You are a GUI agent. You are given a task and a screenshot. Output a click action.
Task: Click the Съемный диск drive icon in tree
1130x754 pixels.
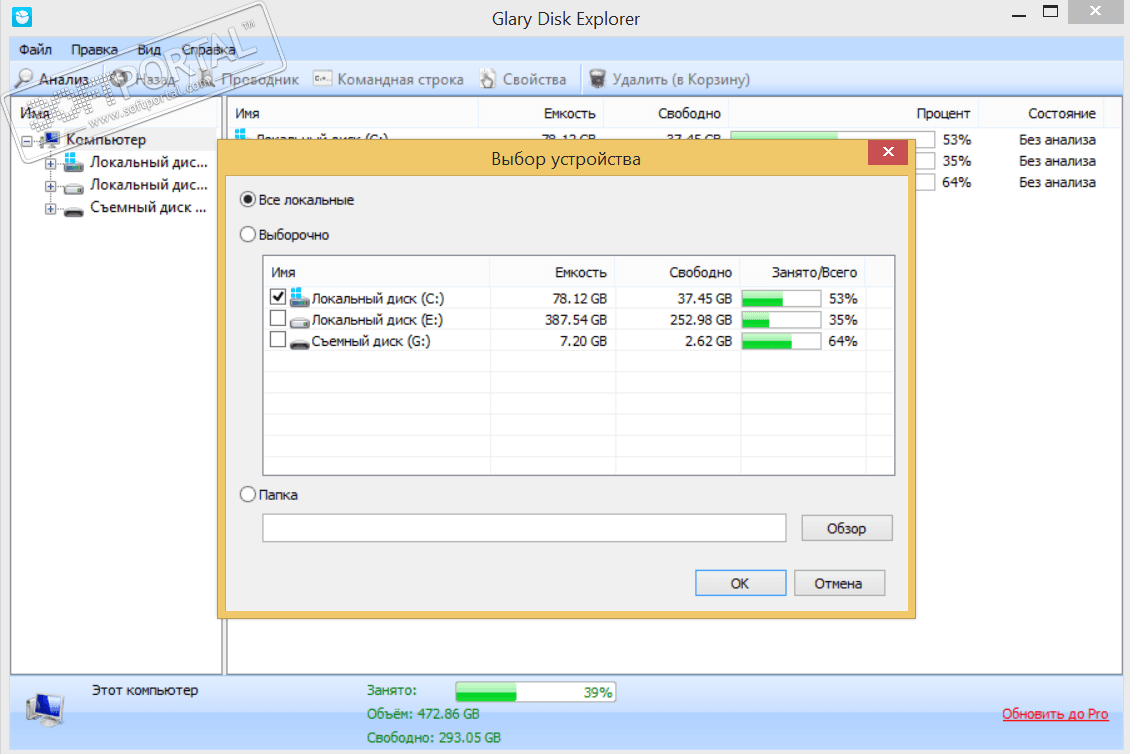coord(74,210)
